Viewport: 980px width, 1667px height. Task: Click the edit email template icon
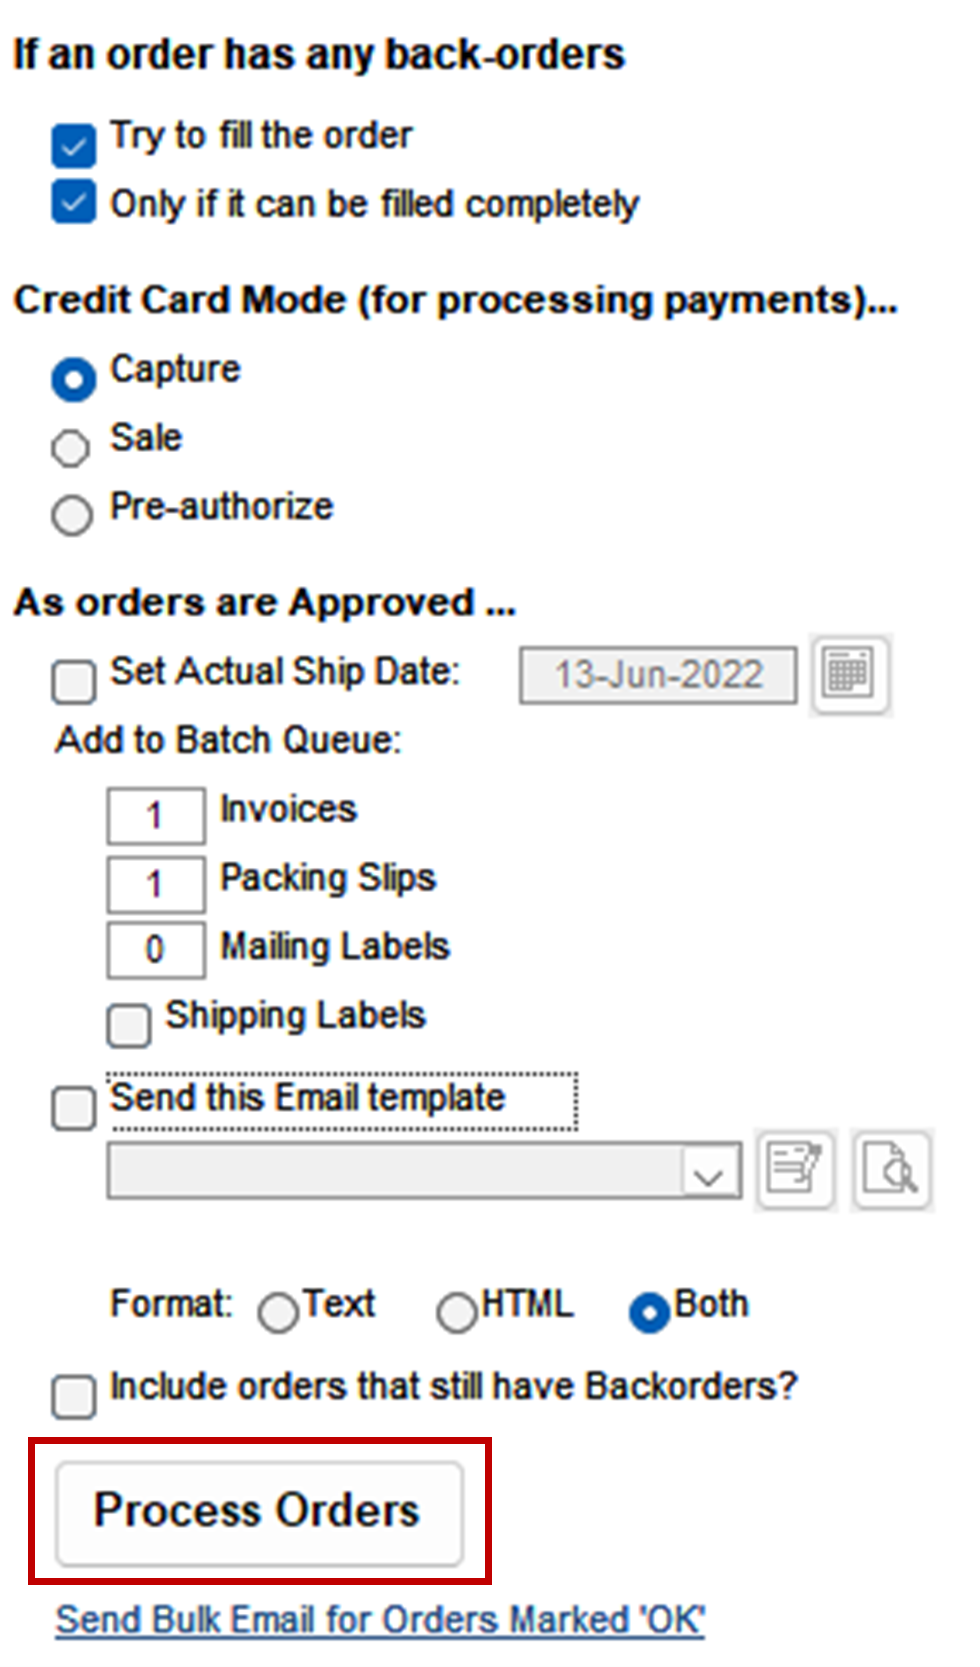tap(795, 1169)
